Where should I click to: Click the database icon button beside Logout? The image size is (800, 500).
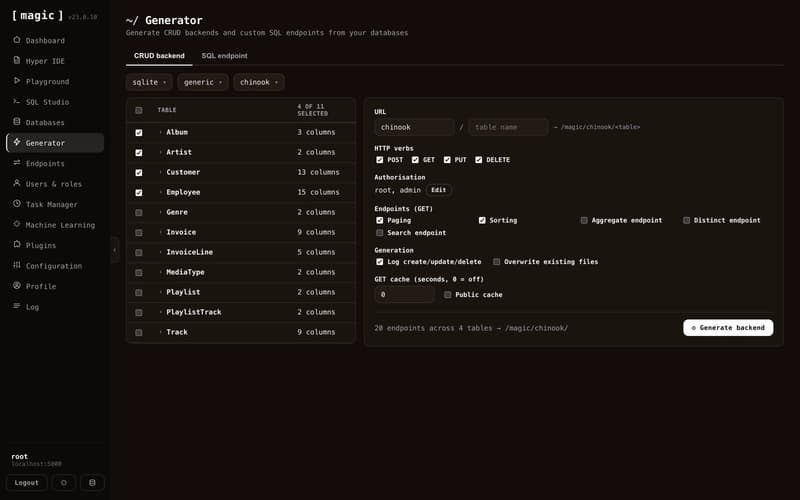pyautogui.click(x=92, y=483)
